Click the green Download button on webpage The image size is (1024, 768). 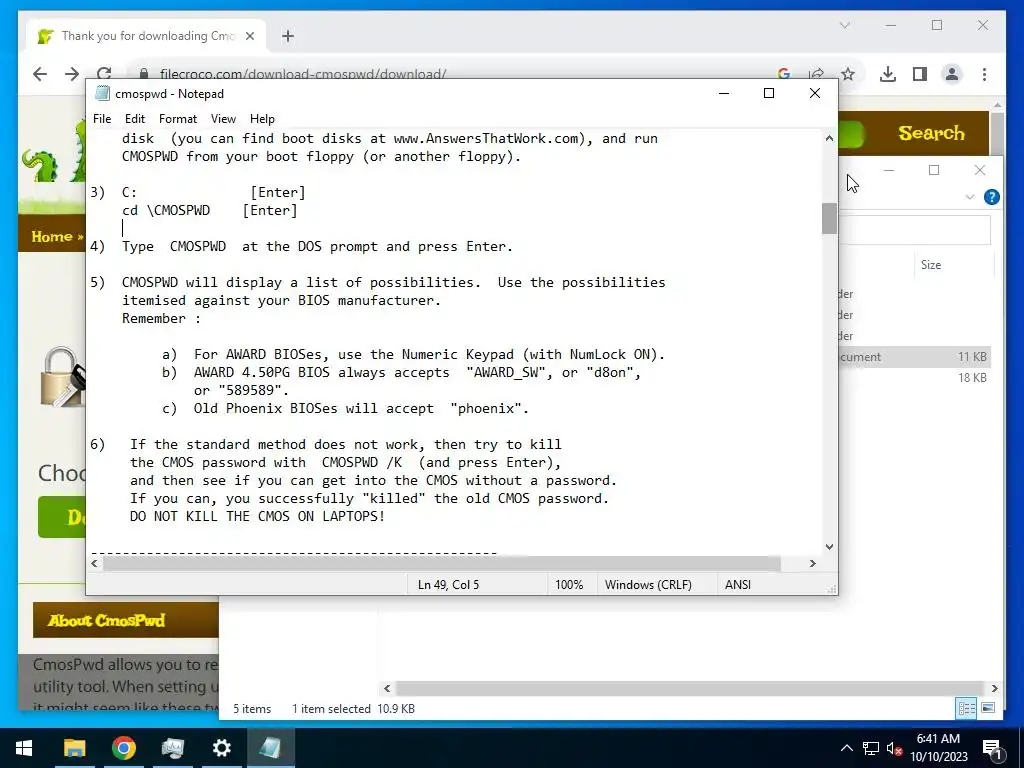click(x=62, y=517)
